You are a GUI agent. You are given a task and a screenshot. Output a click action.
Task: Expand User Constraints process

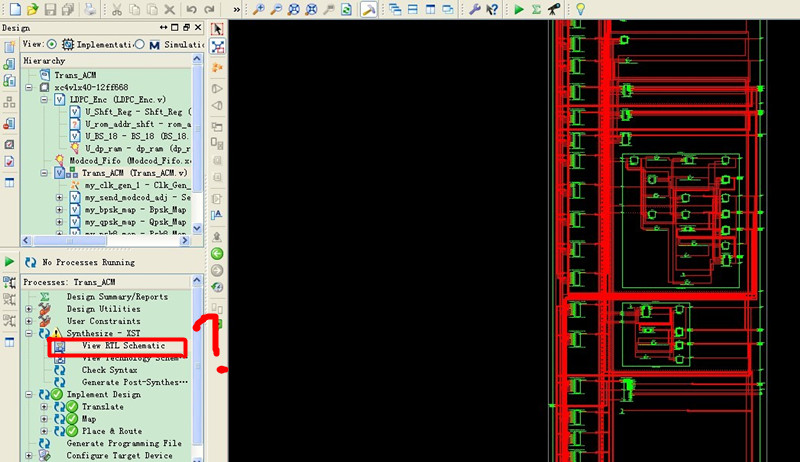29,321
